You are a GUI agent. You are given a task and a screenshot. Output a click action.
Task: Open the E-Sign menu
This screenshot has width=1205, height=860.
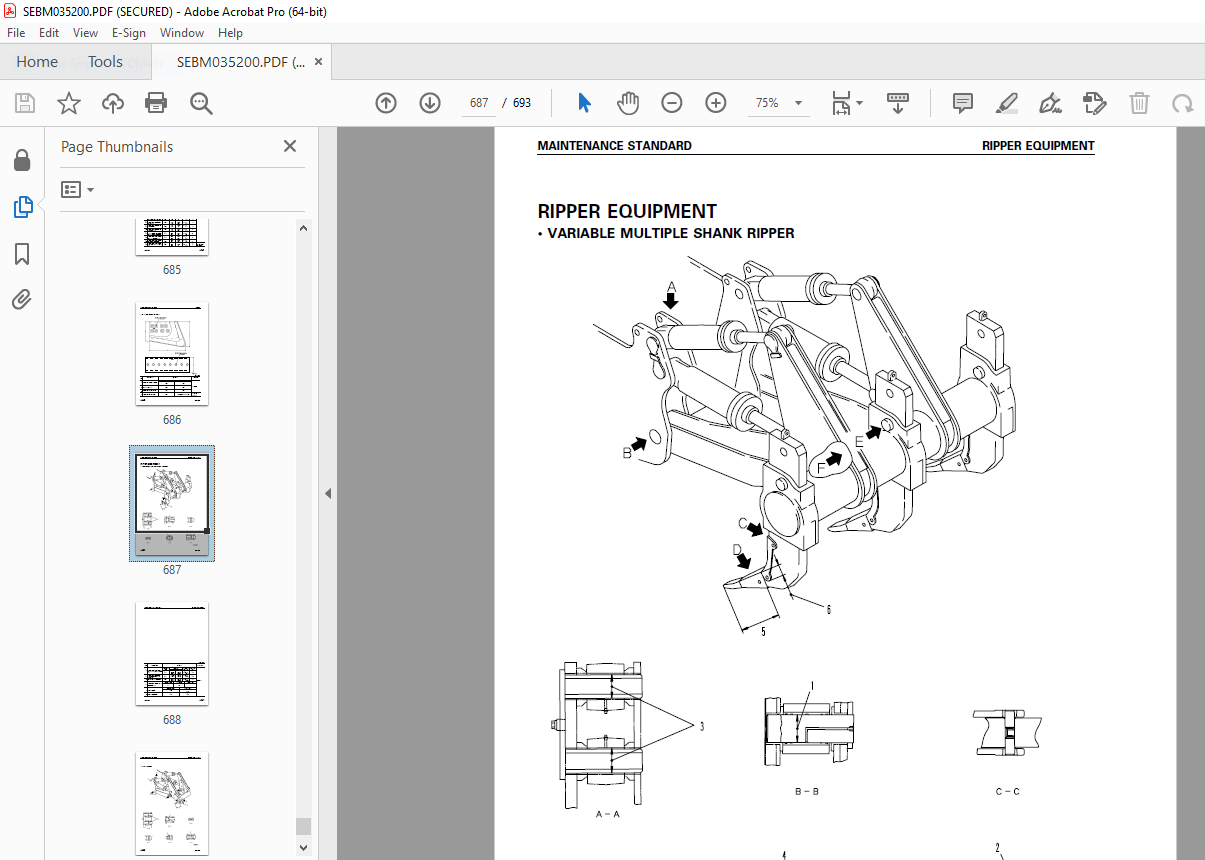129,33
